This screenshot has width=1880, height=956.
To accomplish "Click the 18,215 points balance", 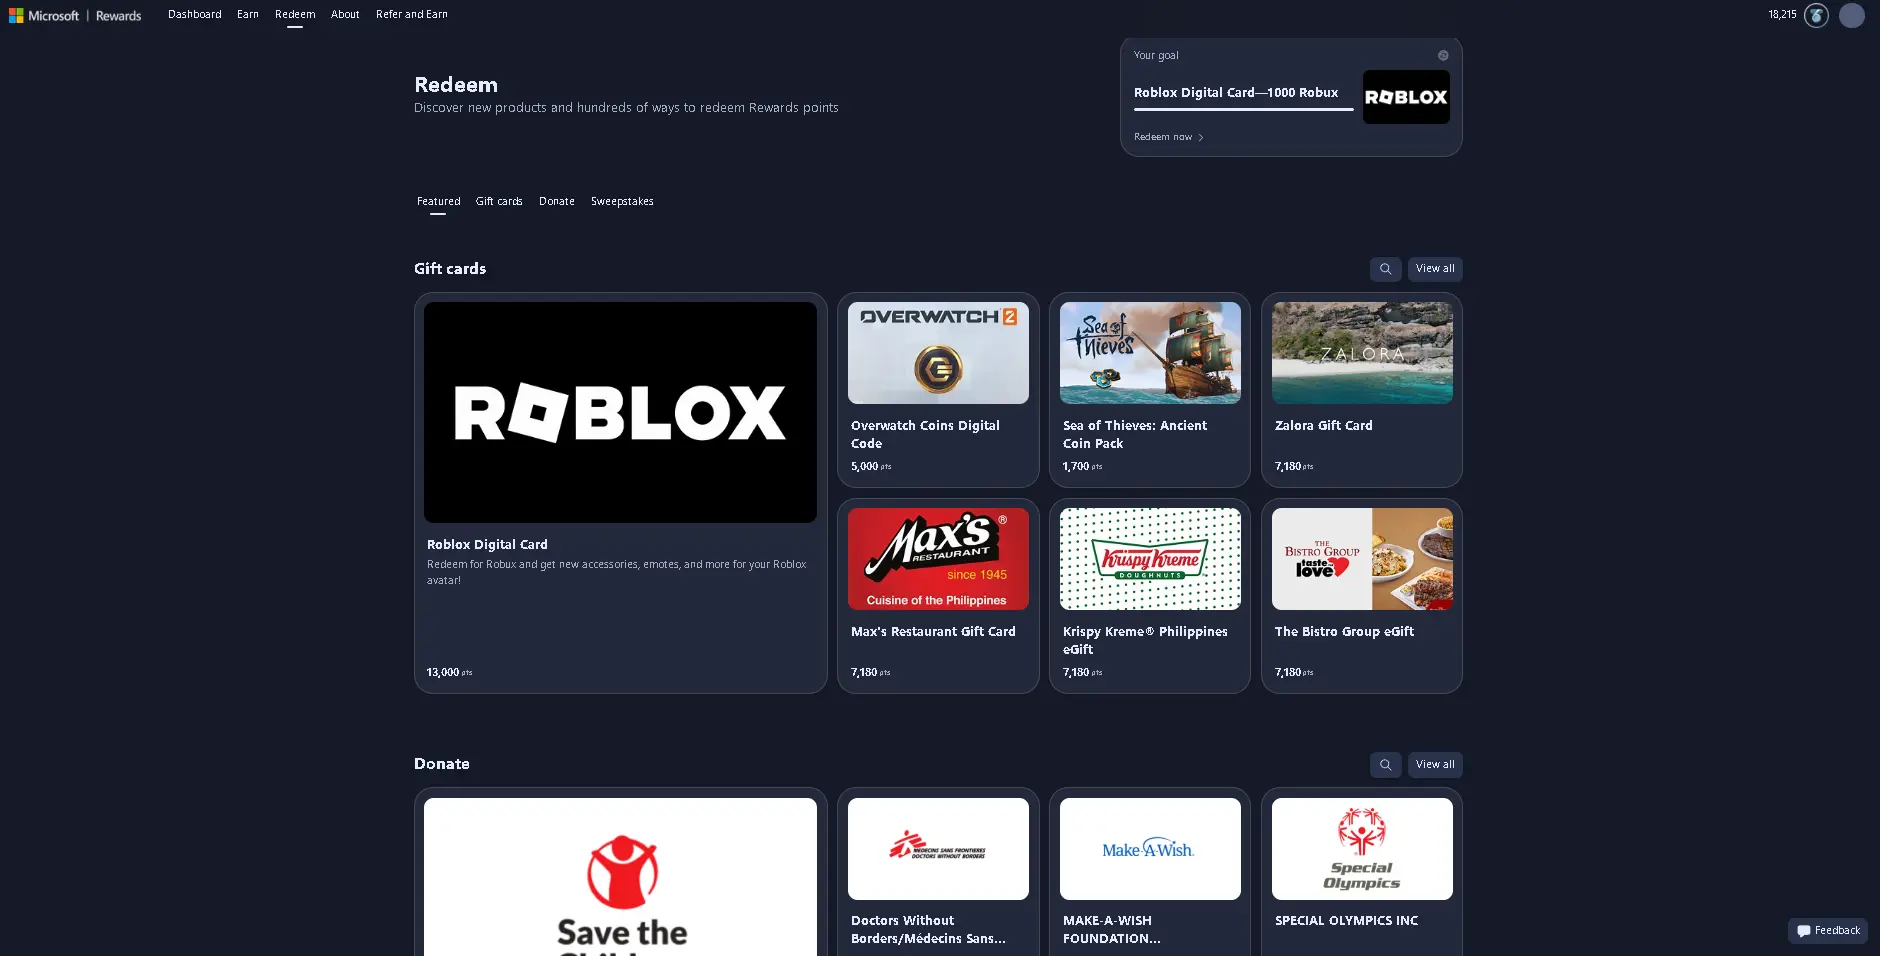I will [x=1782, y=15].
